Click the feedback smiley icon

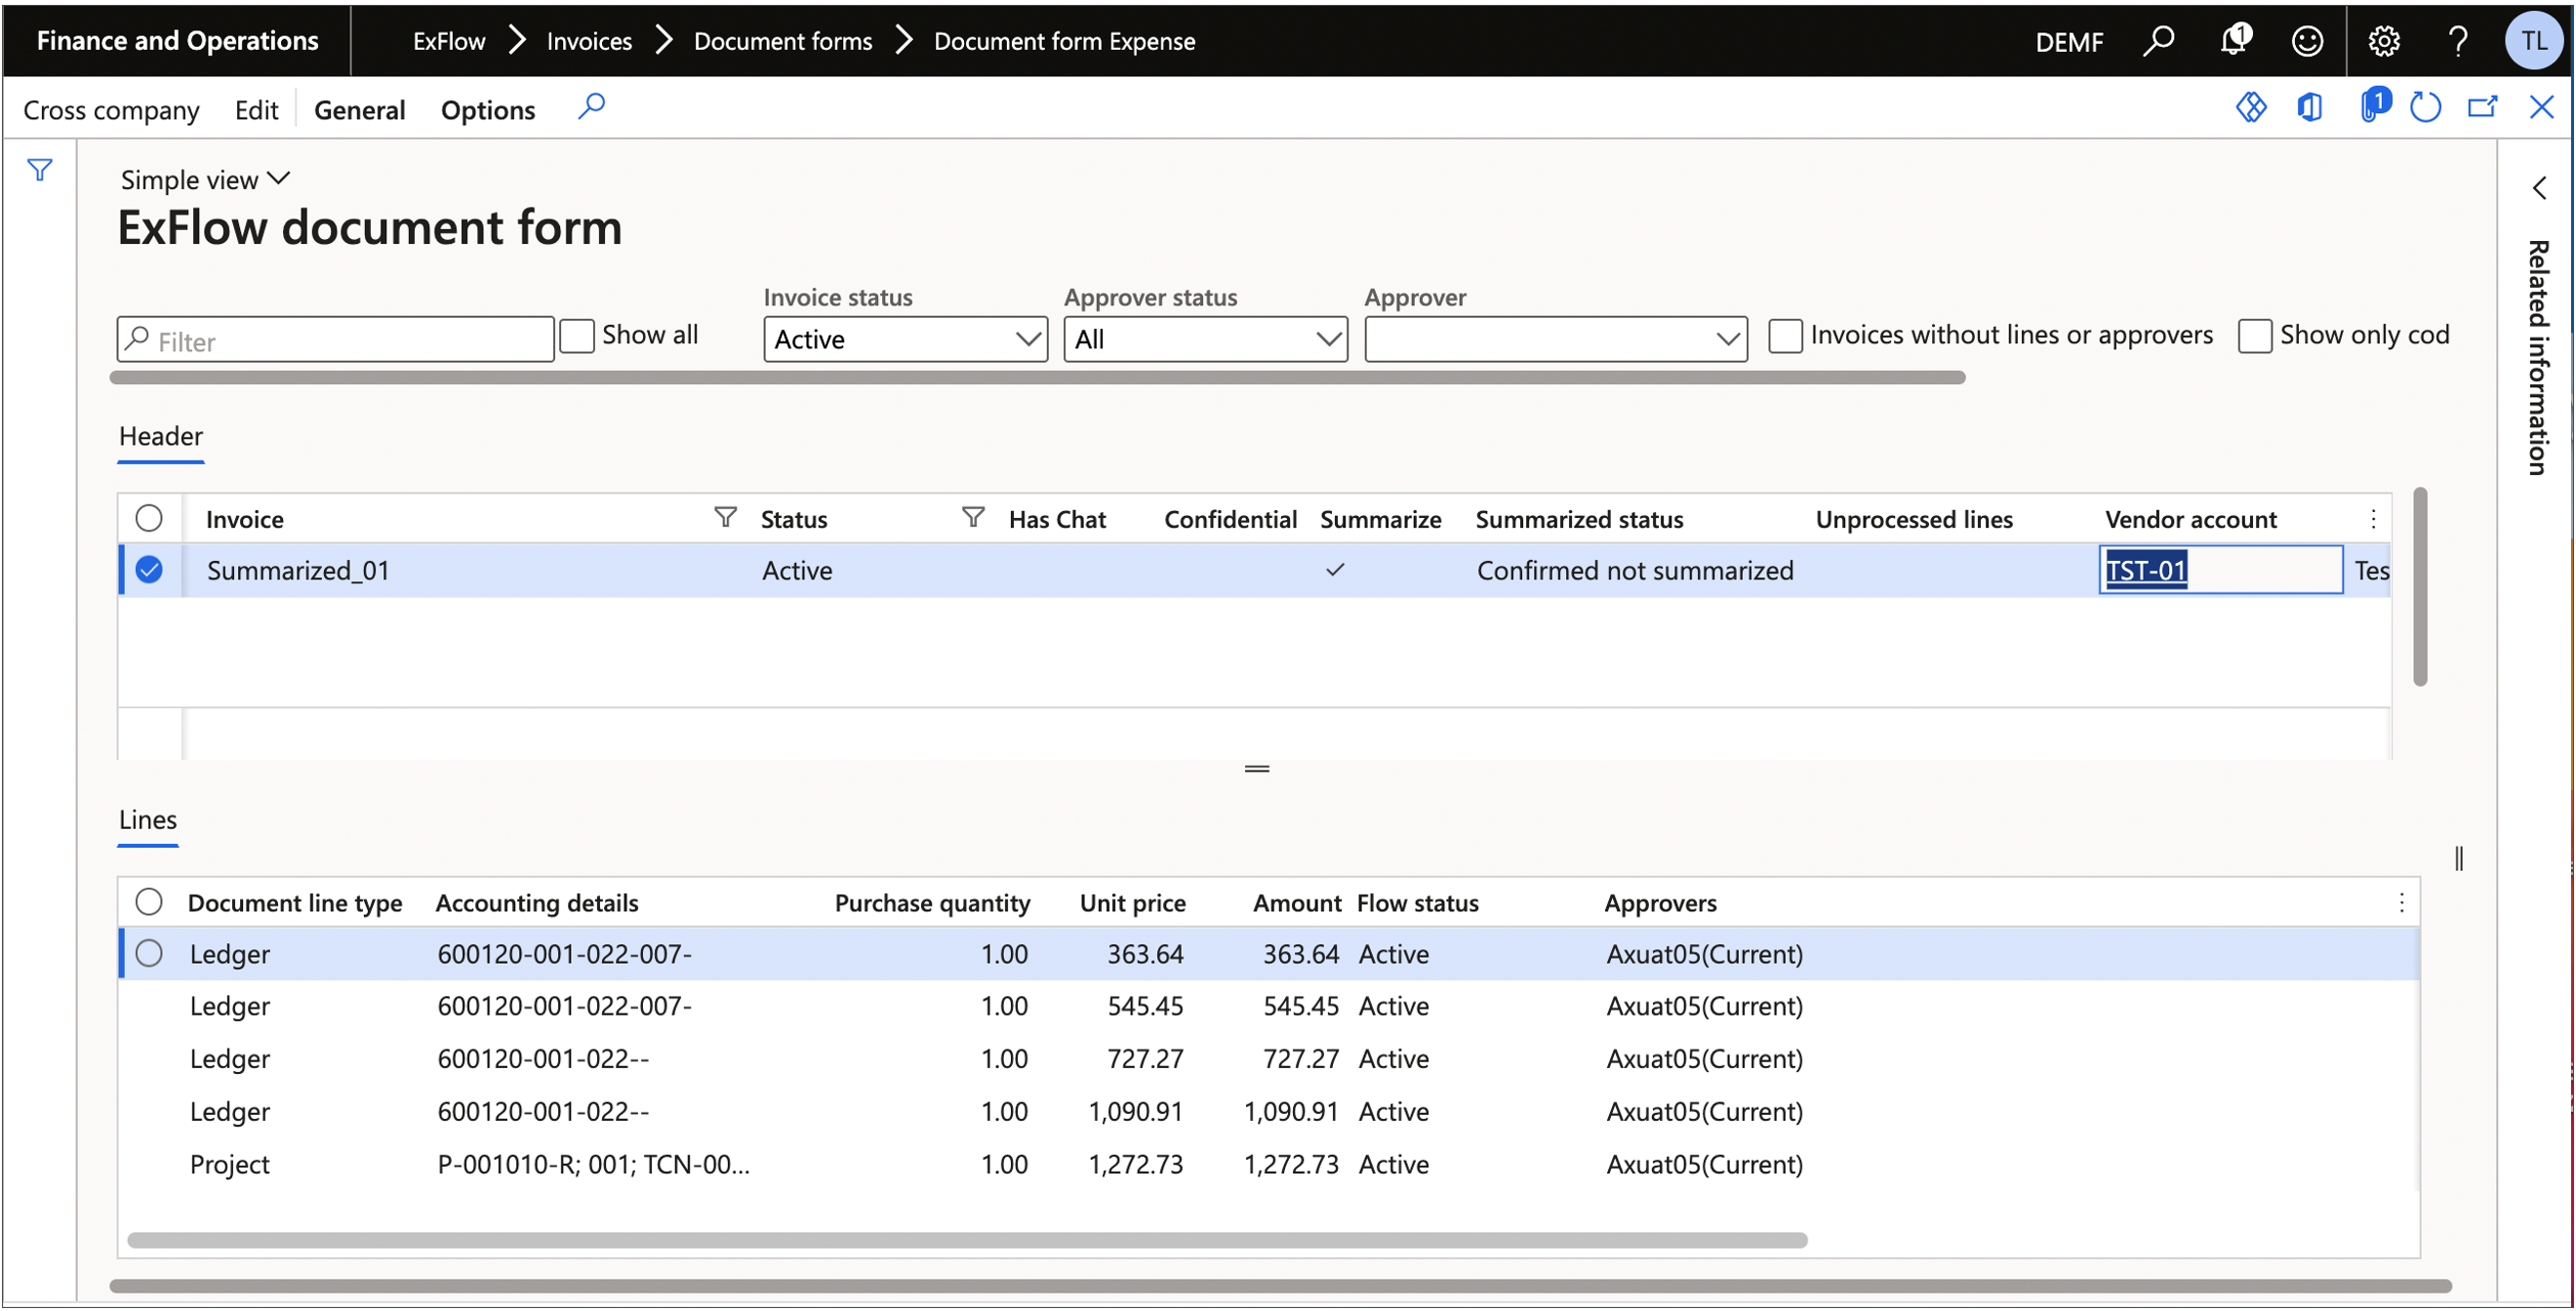2308,41
